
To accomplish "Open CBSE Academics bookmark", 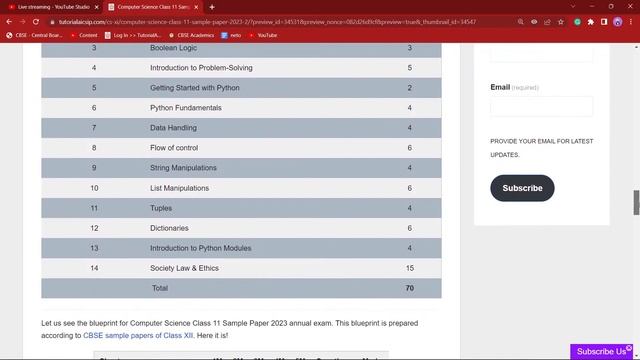I will tap(191, 36).
